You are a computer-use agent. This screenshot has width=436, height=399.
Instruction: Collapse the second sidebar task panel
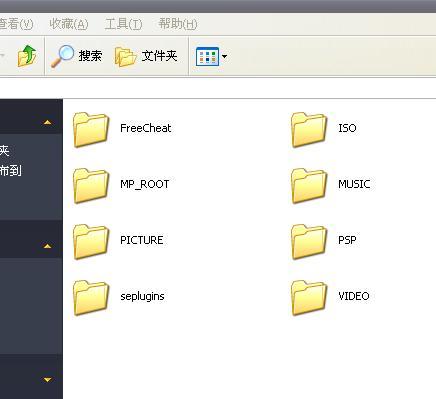(x=47, y=246)
